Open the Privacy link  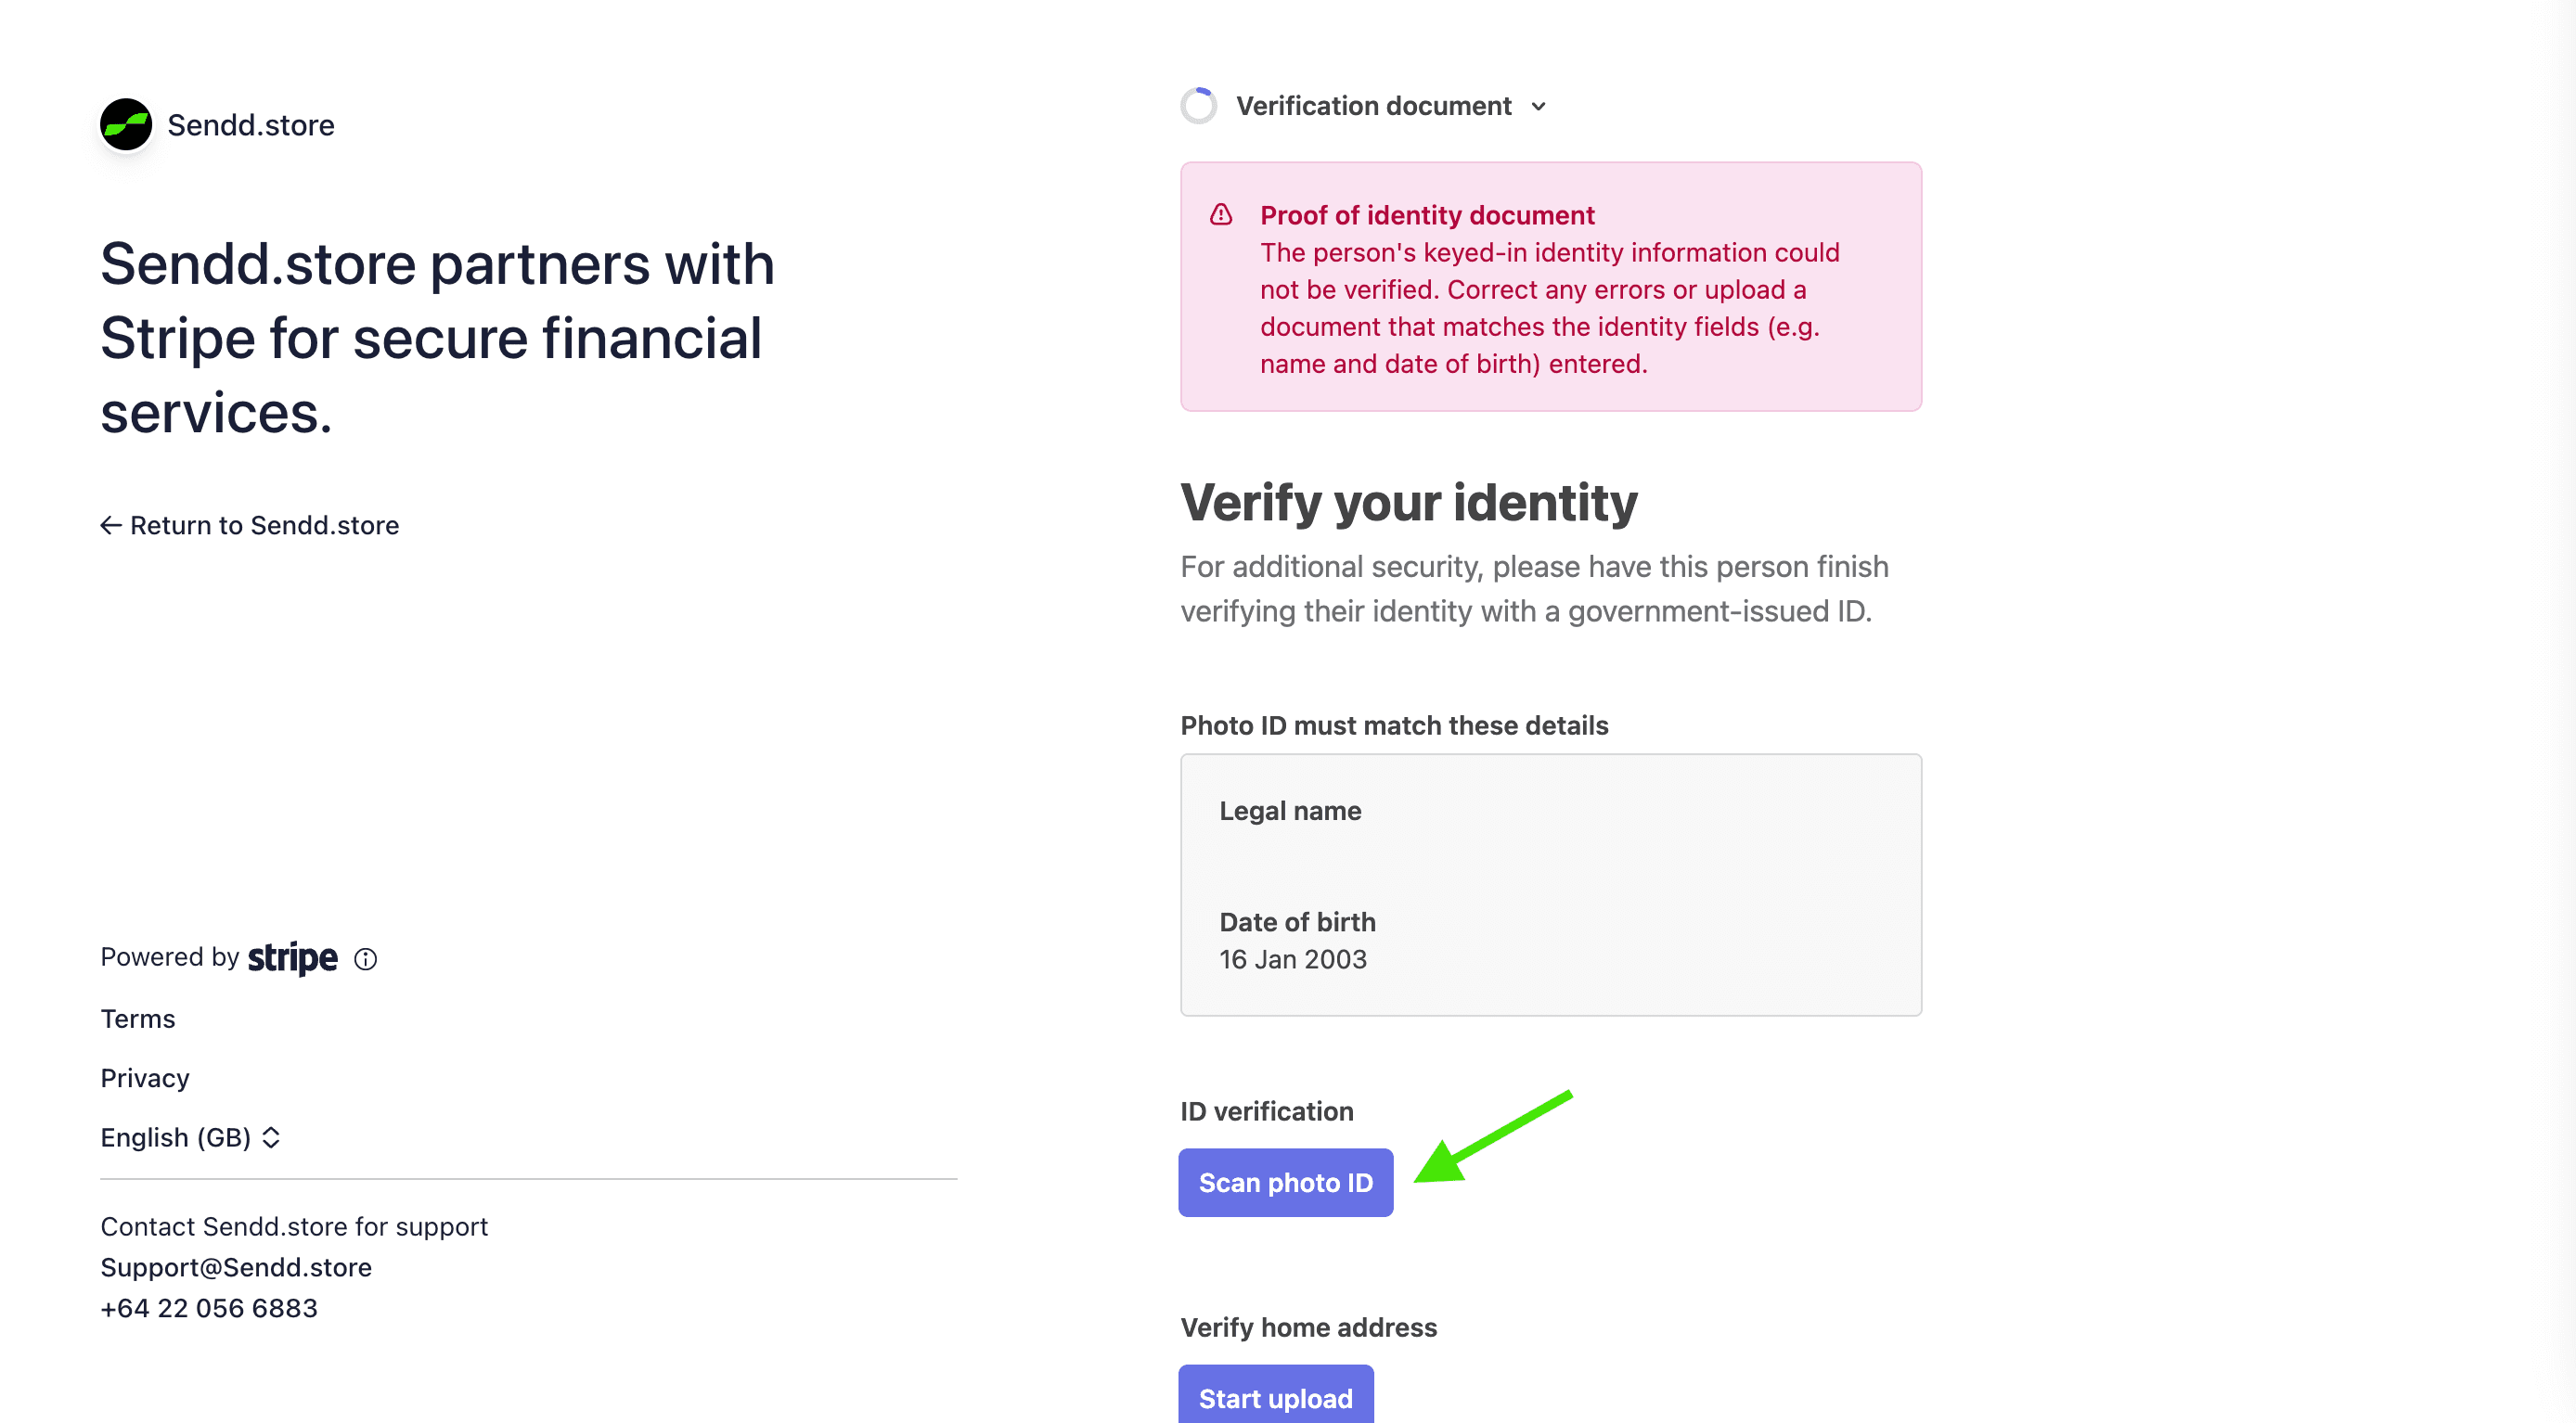point(145,1077)
